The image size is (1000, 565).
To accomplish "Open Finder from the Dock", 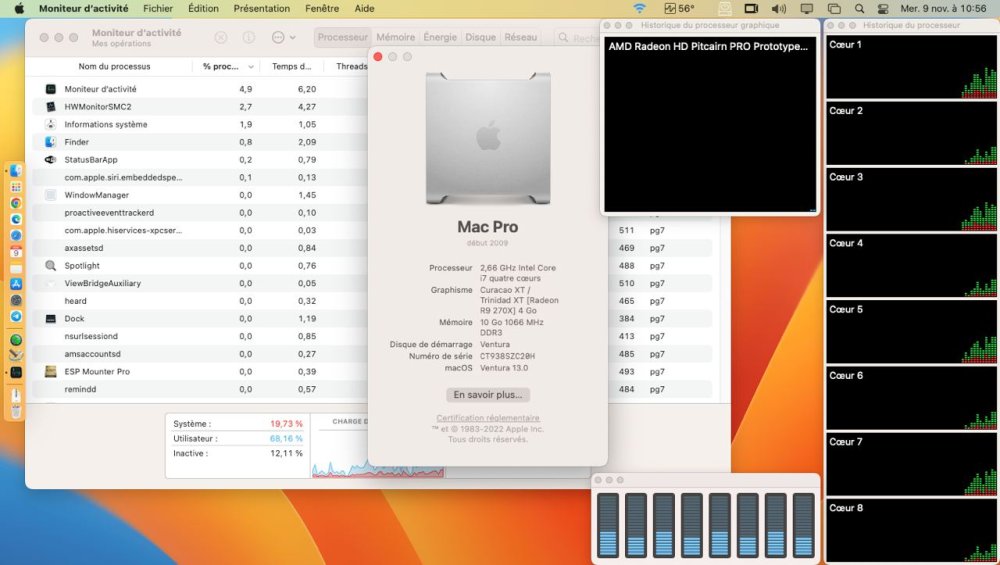I will pos(16,171).
